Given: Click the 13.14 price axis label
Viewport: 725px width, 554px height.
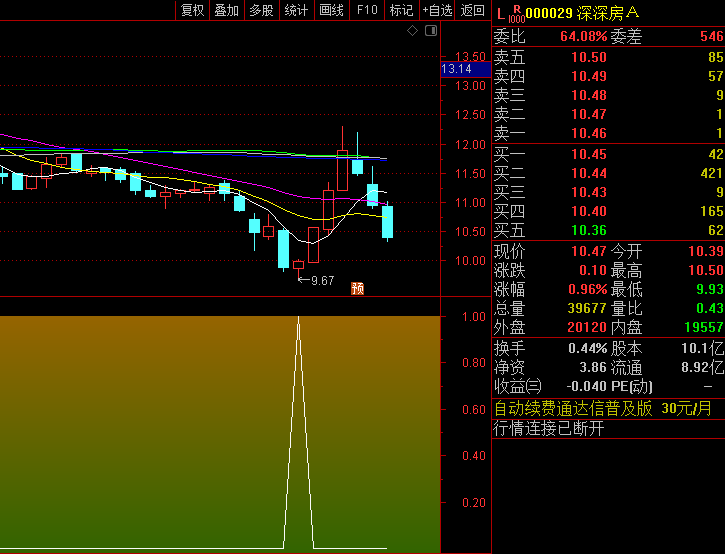Looking at the screenshot, I should pyautogui.click(x=466, y=69).
